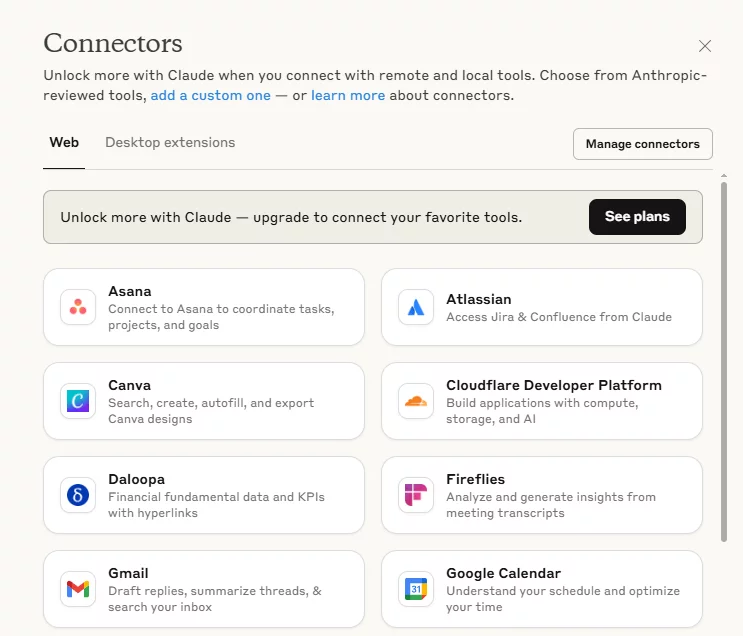Open the Canva logo icon
Screen dimensions: 743x636
point(78,401)
